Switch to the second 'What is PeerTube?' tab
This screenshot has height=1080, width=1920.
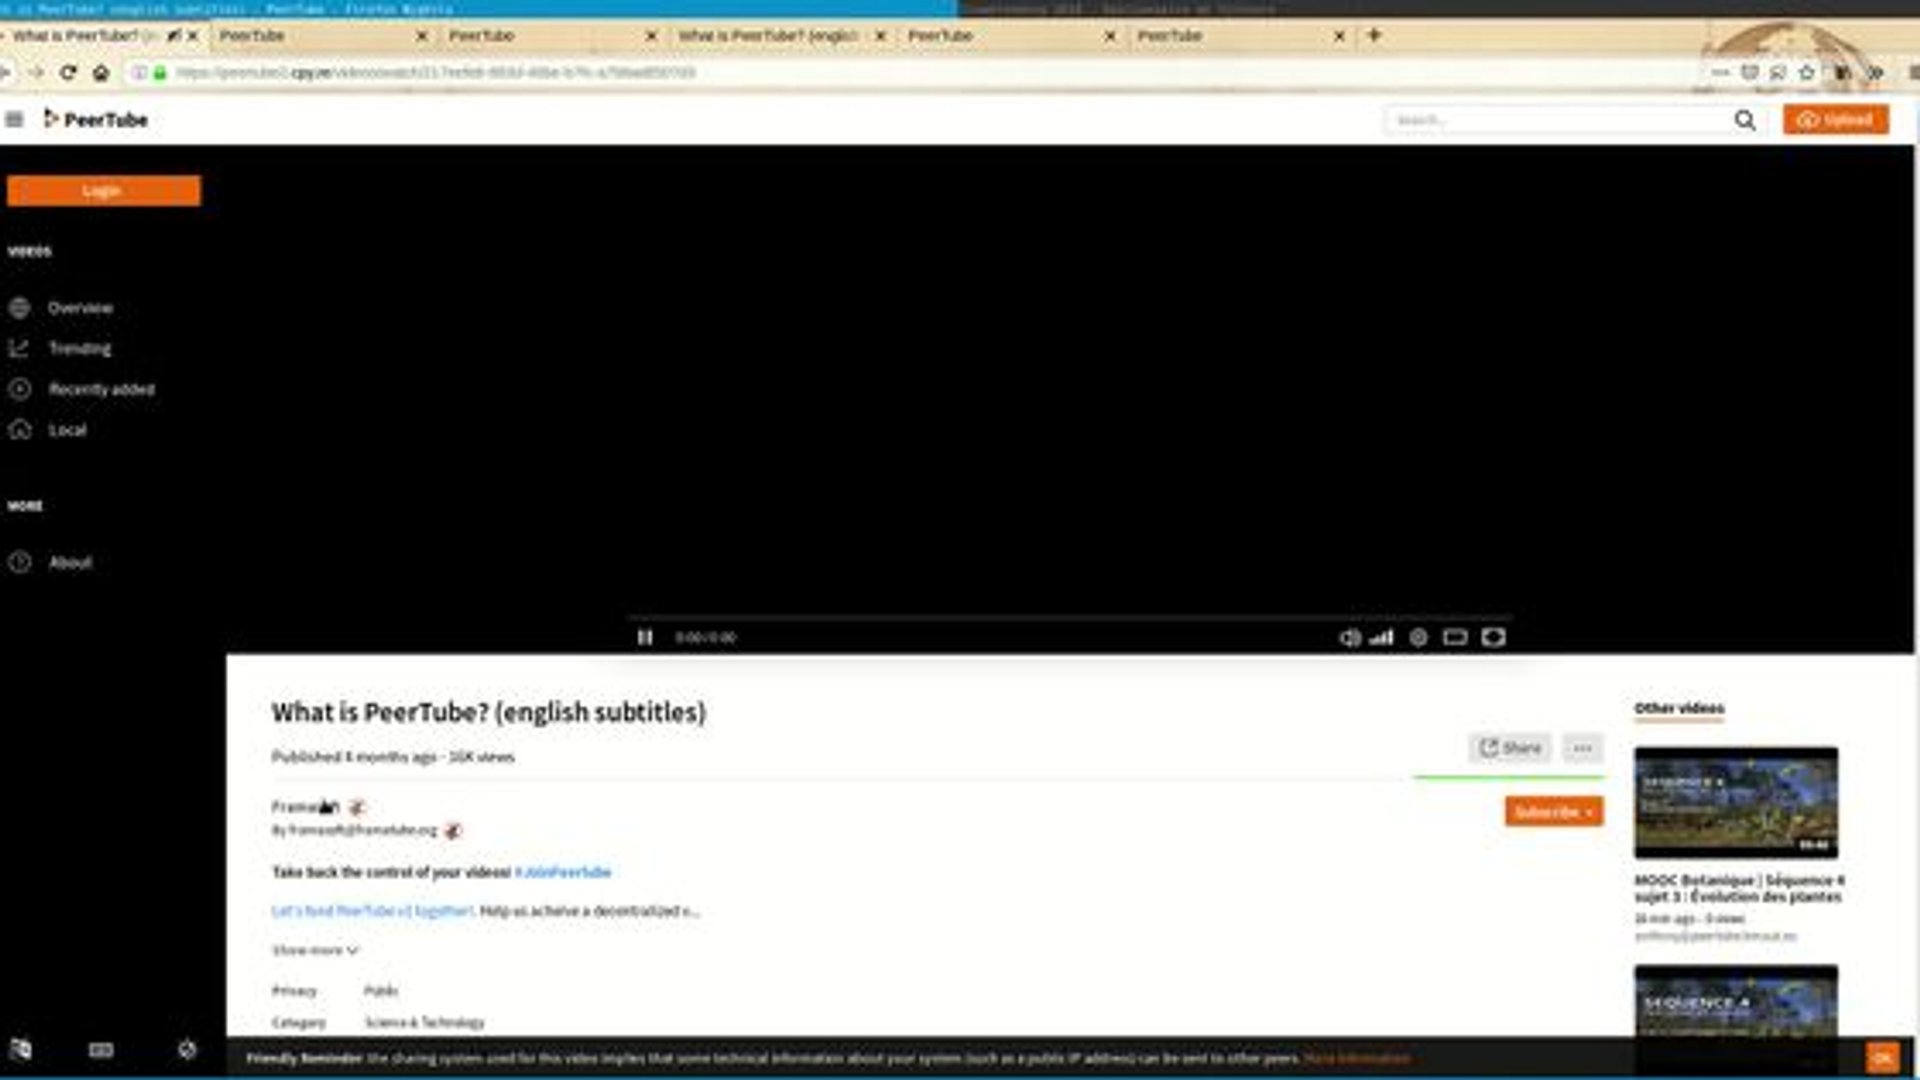coord(780,35)
